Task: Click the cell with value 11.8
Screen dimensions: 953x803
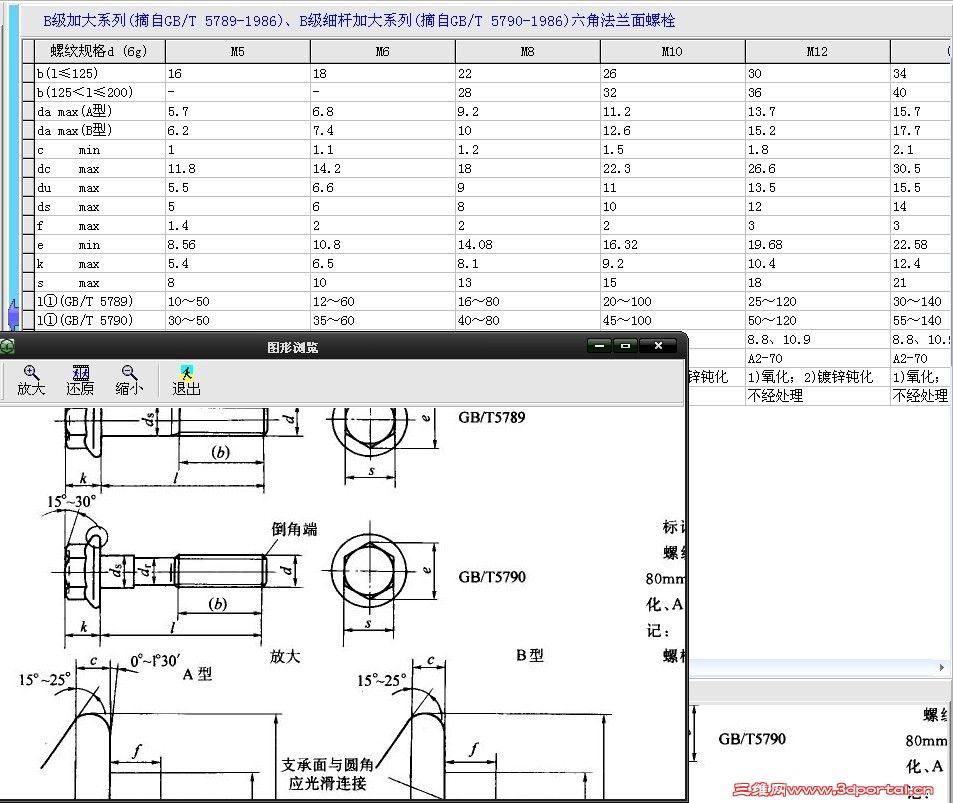Action: pos(238,168)
